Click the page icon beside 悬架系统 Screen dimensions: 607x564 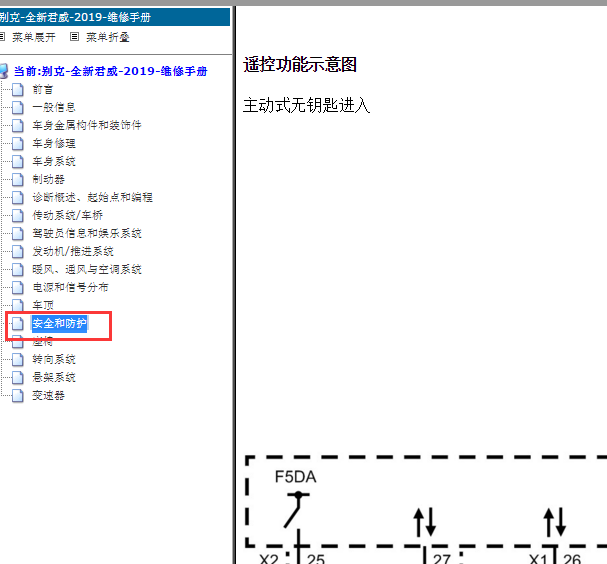click(x=17, y=377)
